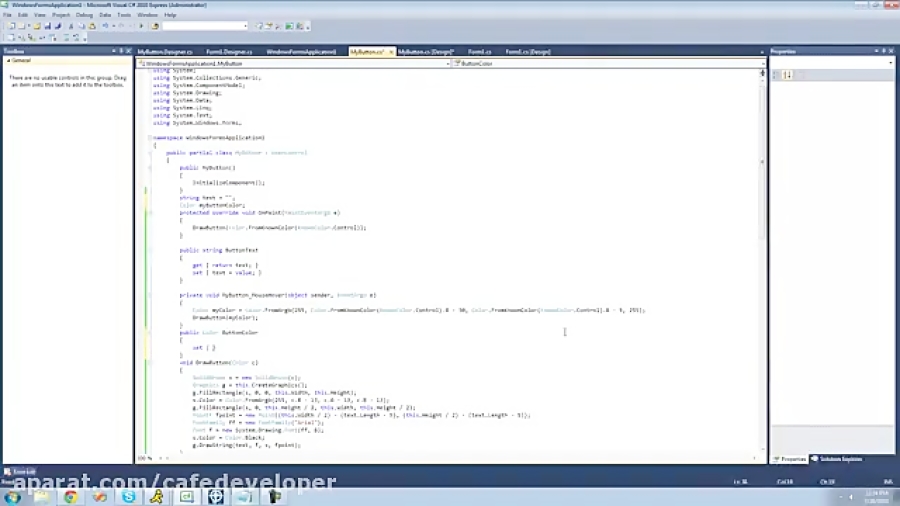Open the Data menu
Image resolution: width=900 pixels, height=506 pixels.
105,15
